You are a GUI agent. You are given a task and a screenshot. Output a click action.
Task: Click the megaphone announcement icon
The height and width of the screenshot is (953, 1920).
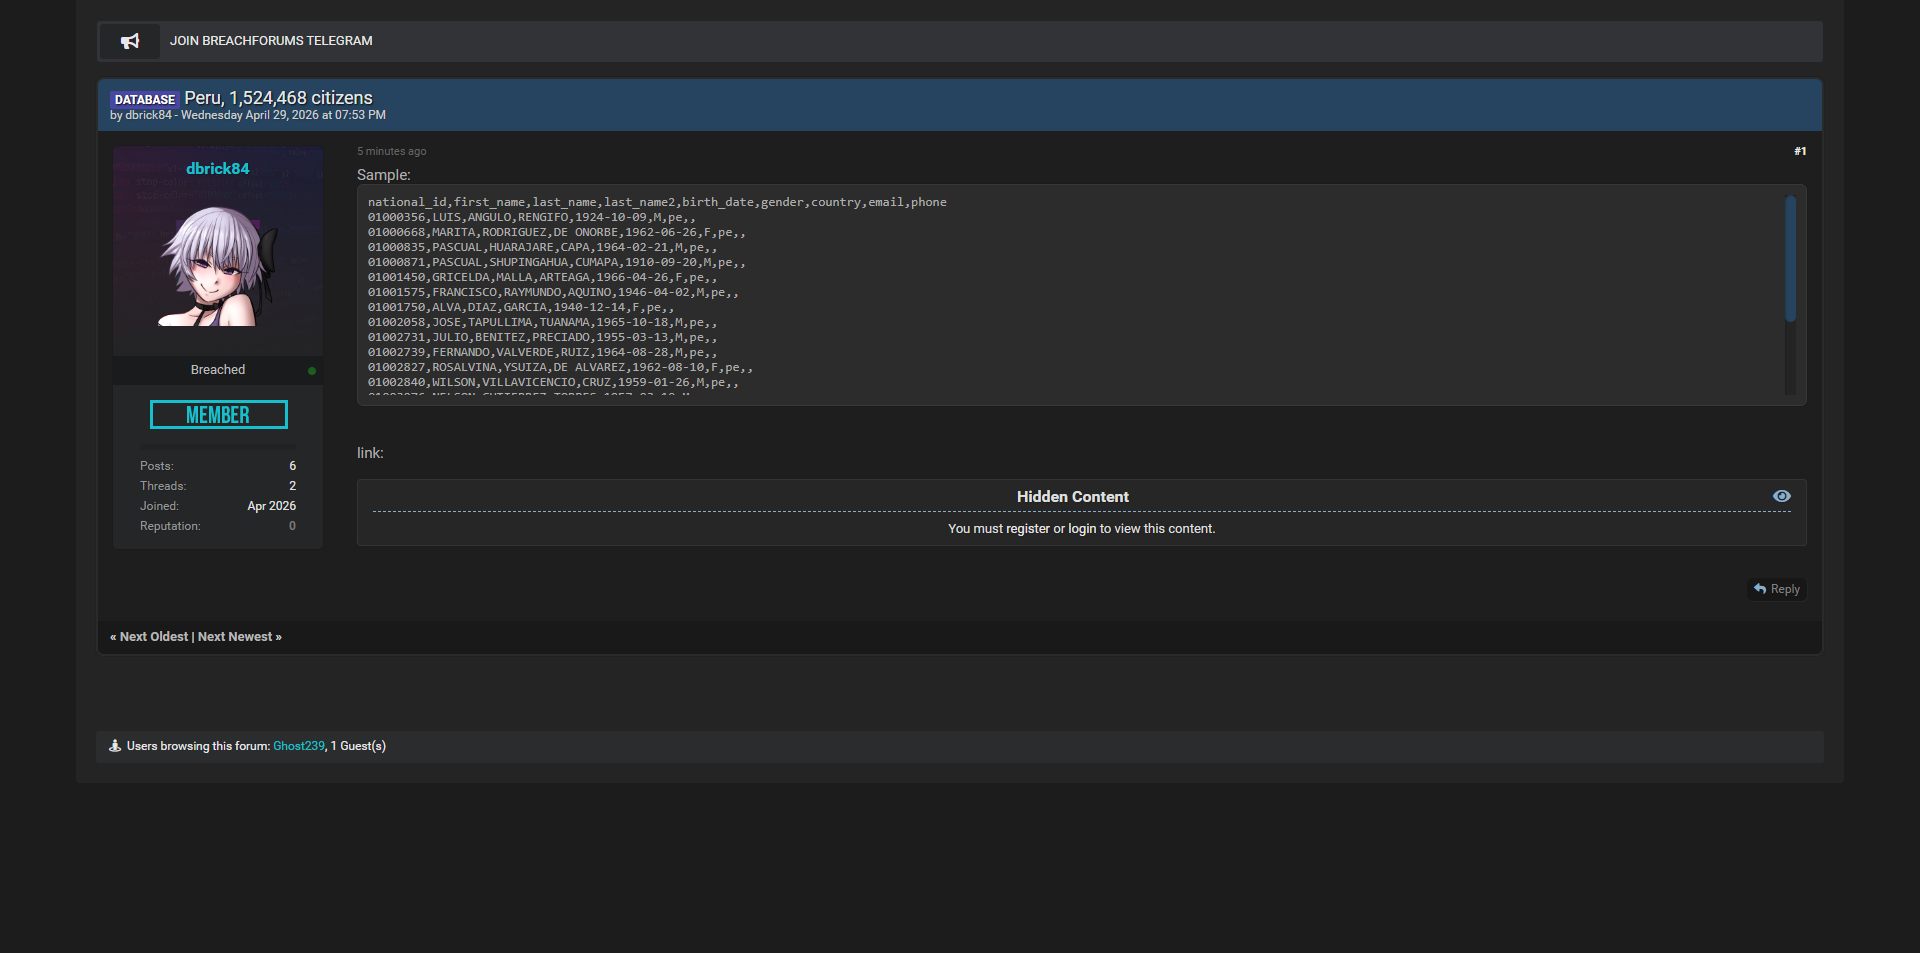(x=130, y=41)
